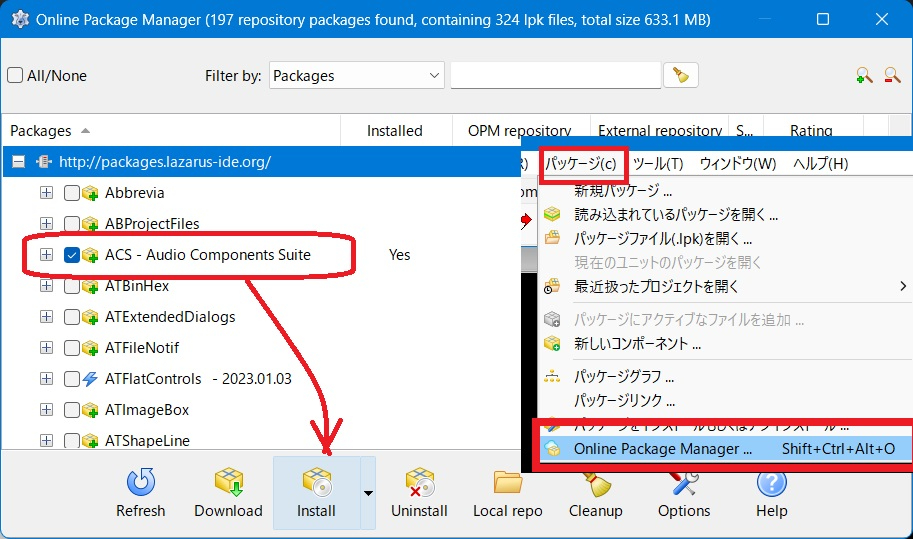Viewport: 913px width, 539px height.
Task: Open the Install button dropdown arrow
Action: click(x=368, y=493)
